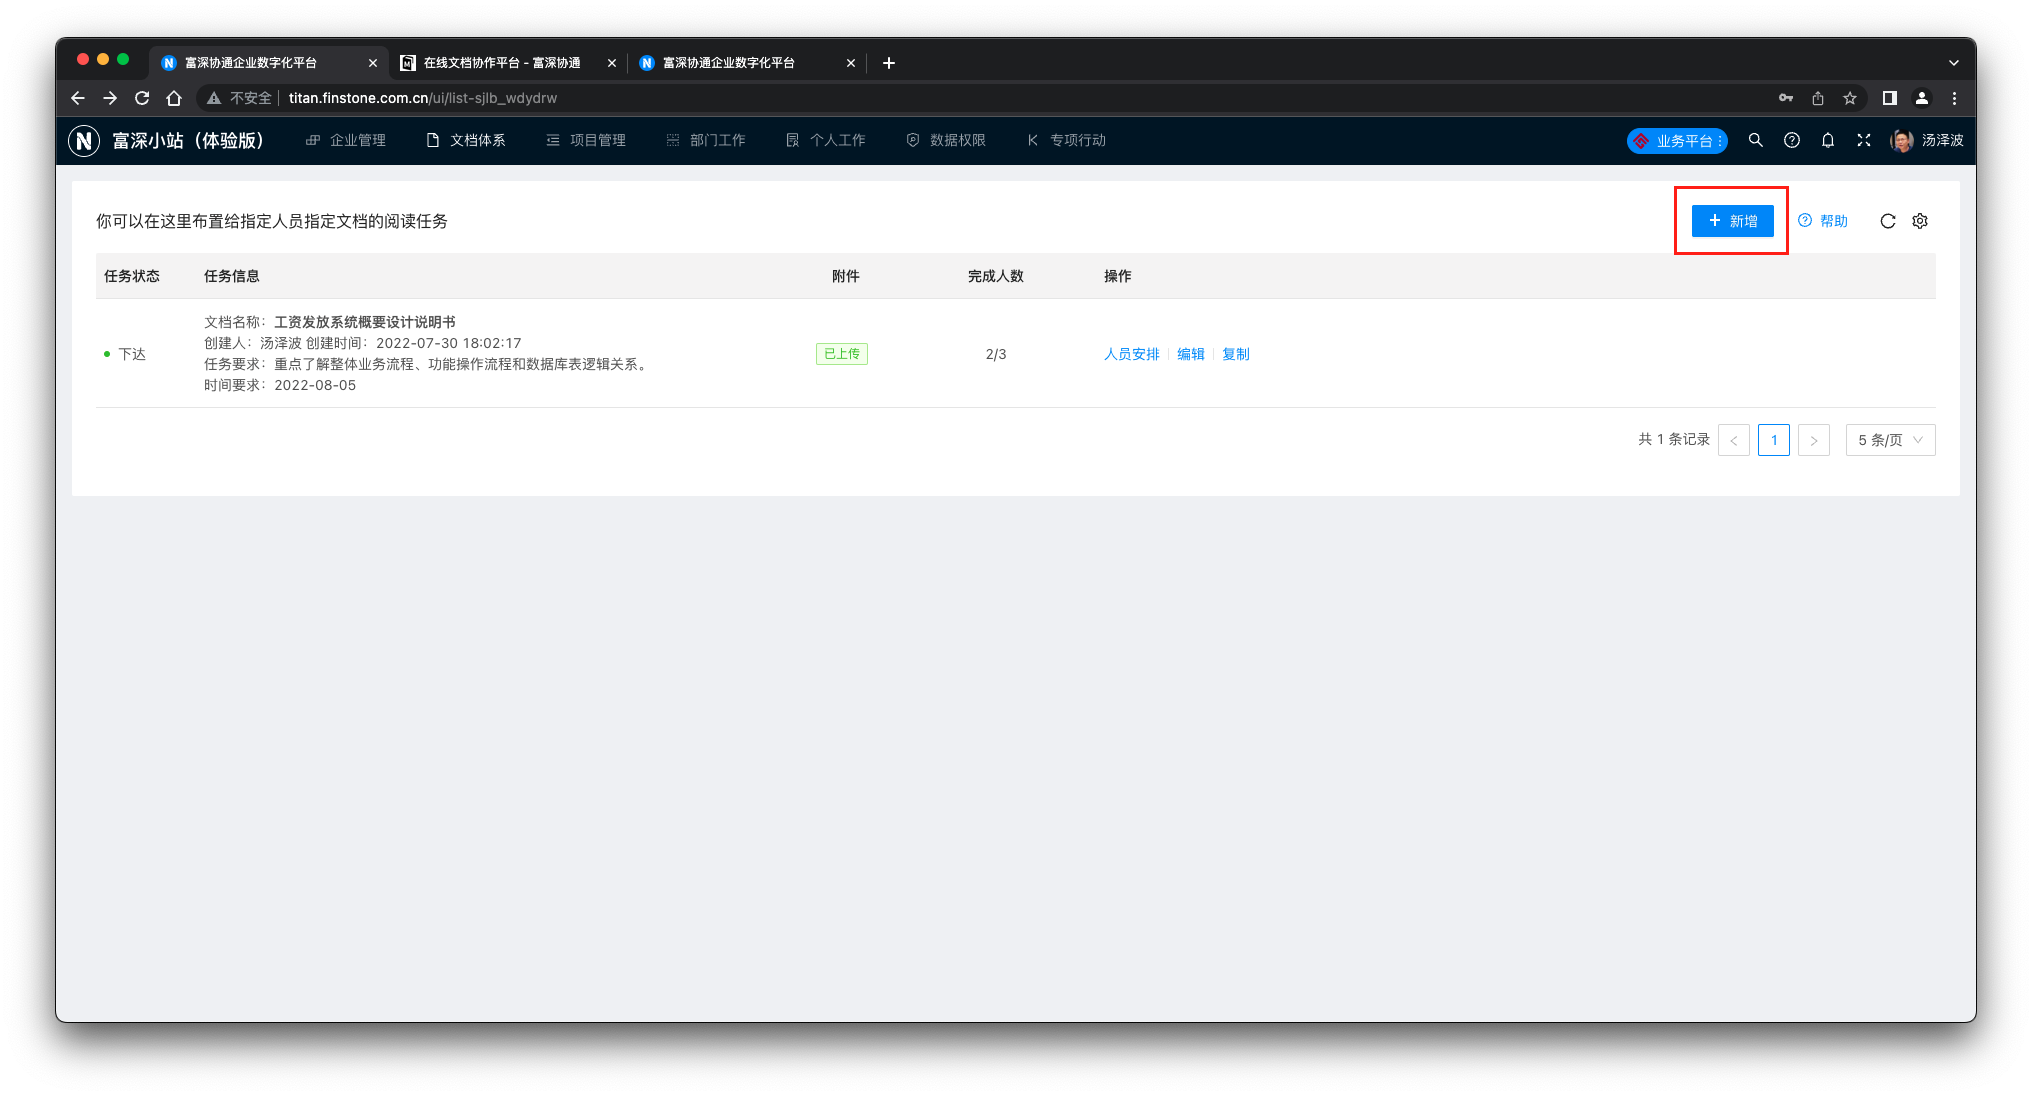Reload the page in browser
The height and width of the screenshot is (1096, 2032).
tap(142, 98)
